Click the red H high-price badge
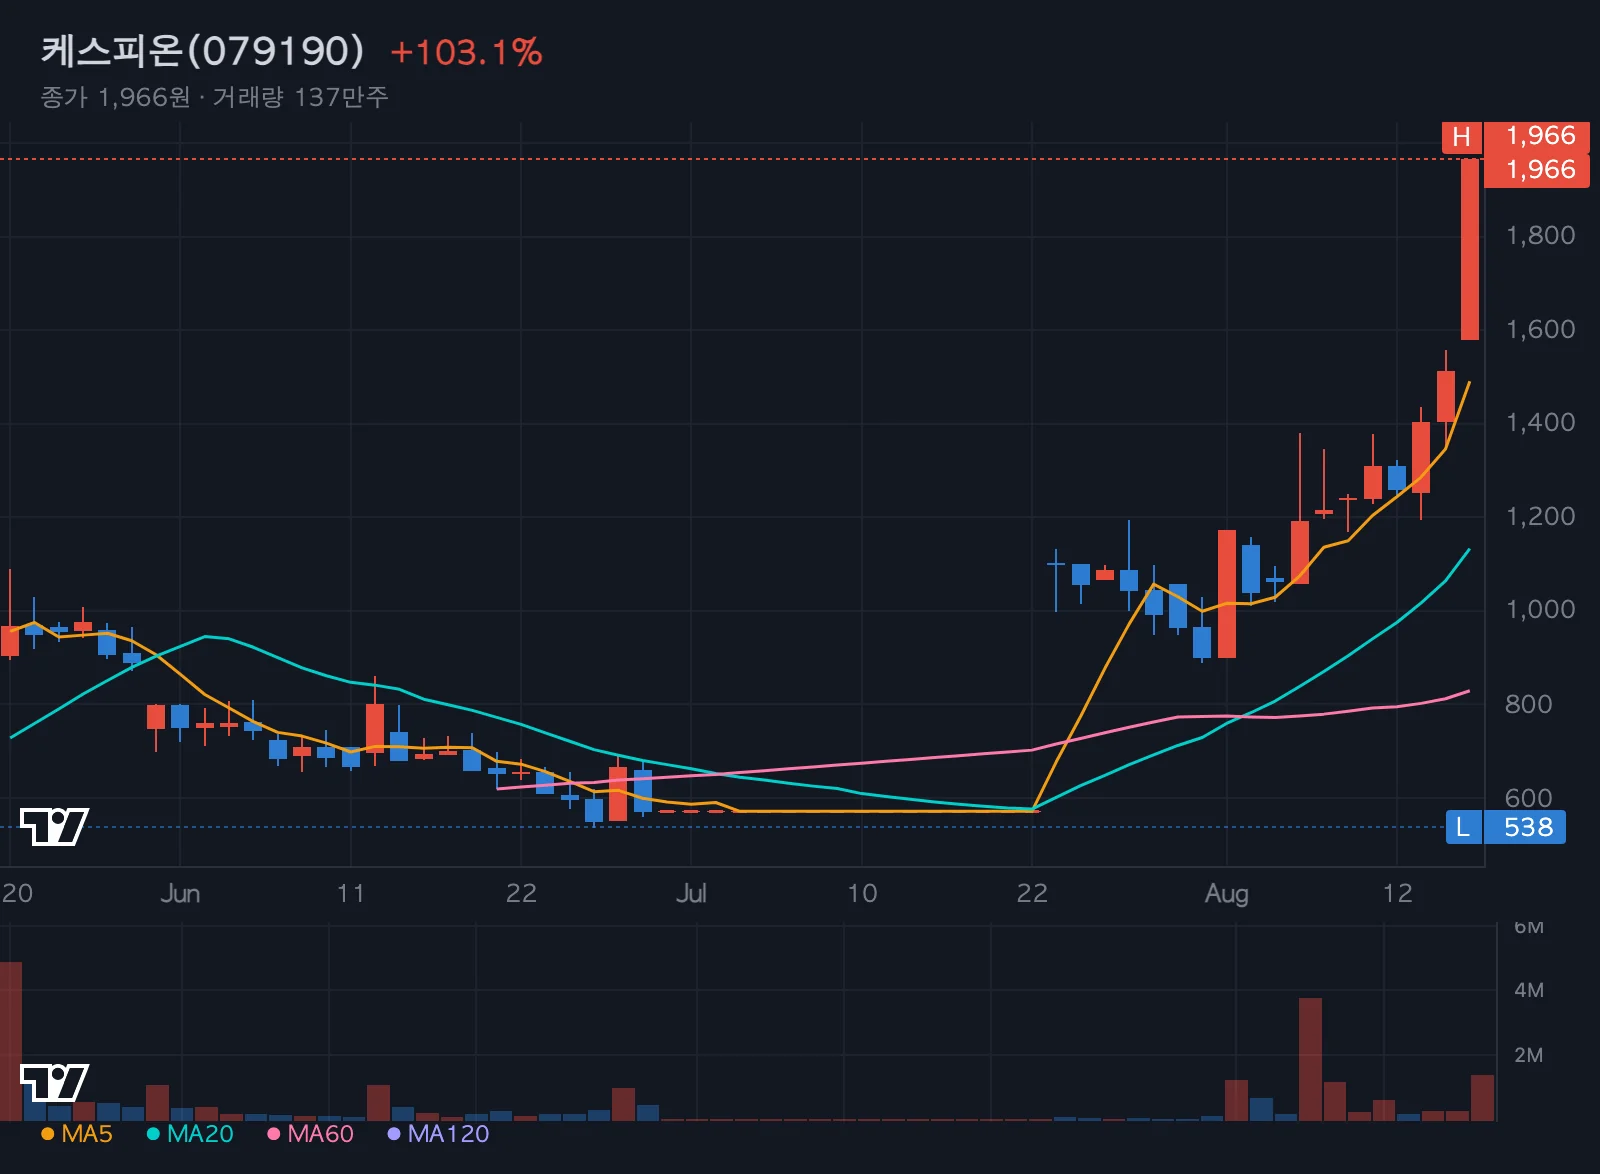 coord(1461,137)
